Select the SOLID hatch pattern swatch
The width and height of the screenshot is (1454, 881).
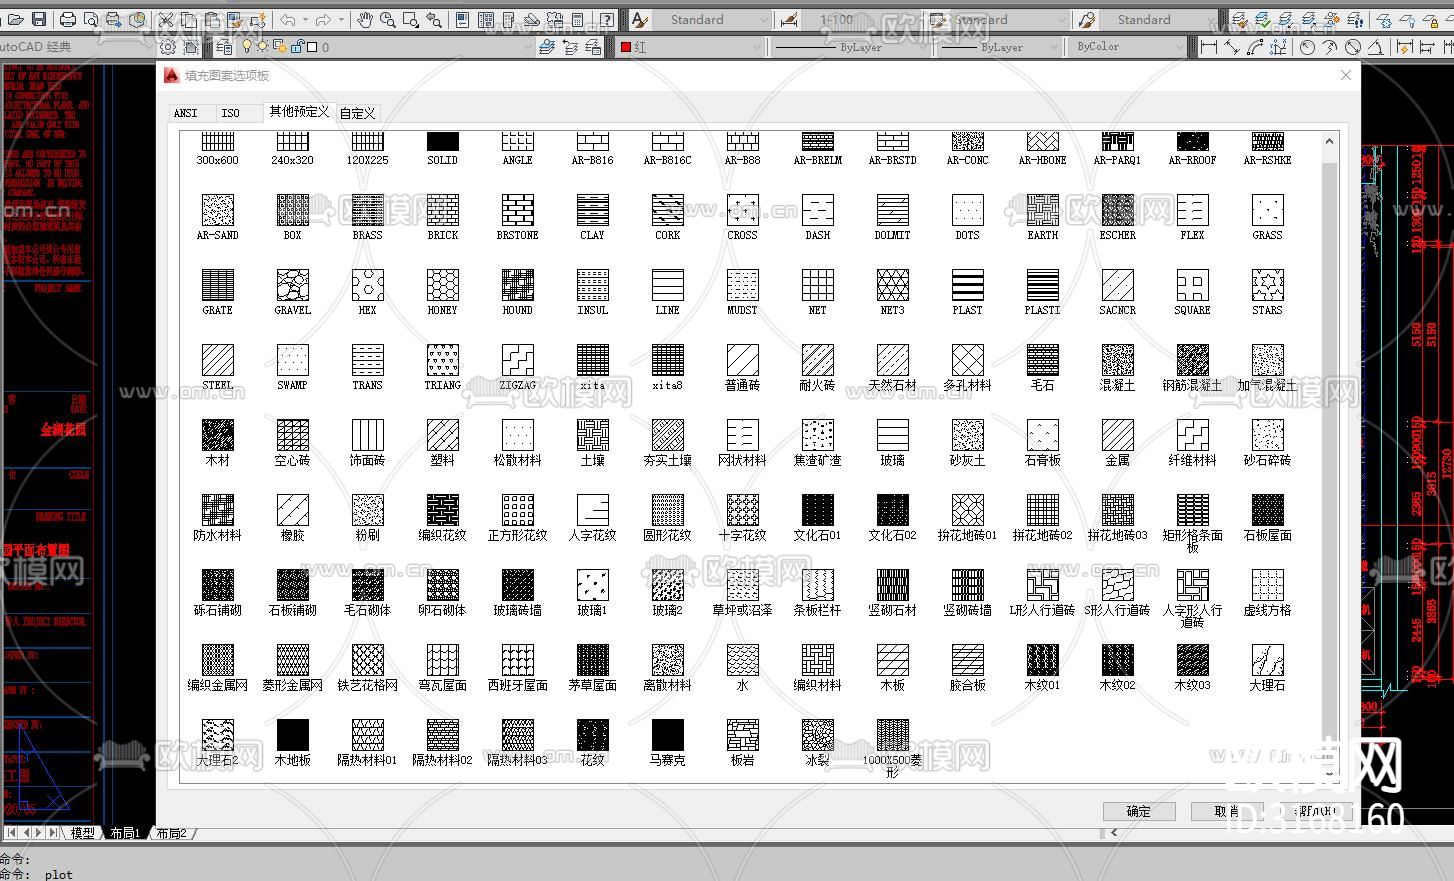coord(442,143)
